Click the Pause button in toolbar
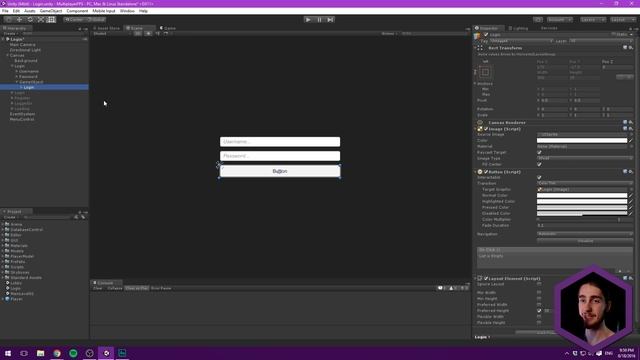 tap(319, 20)
